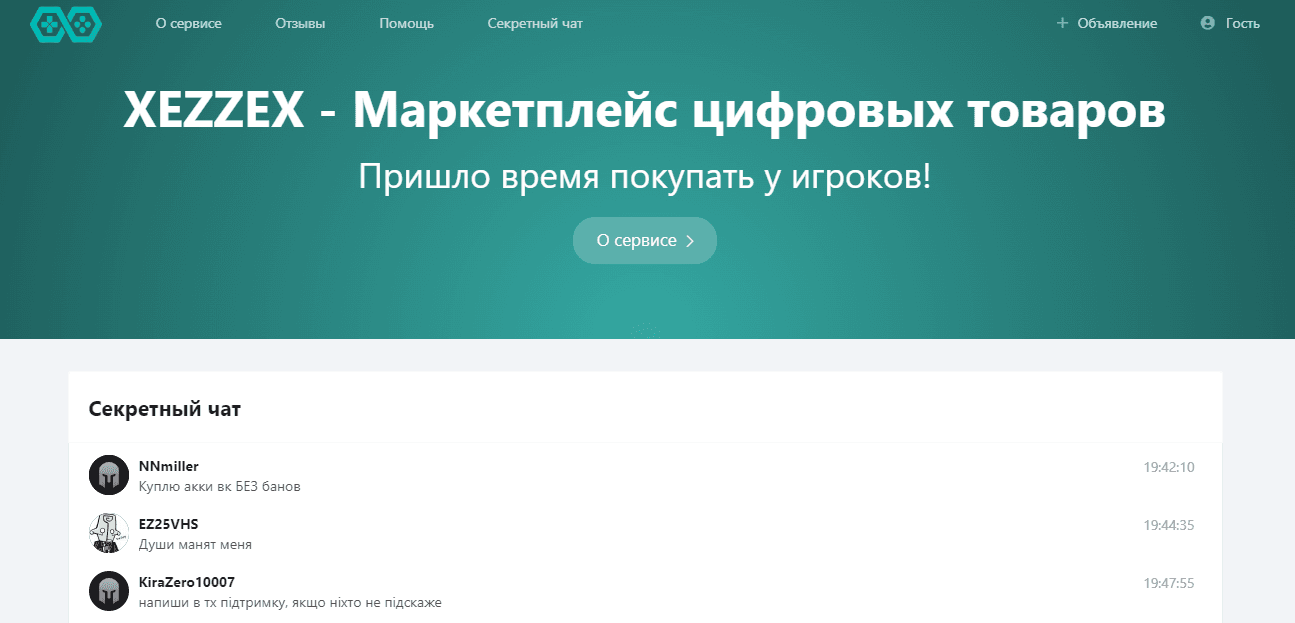Open the О сервисе navigation item
The height and width of the screenshot is (623, 1295).
click(188, 24)
